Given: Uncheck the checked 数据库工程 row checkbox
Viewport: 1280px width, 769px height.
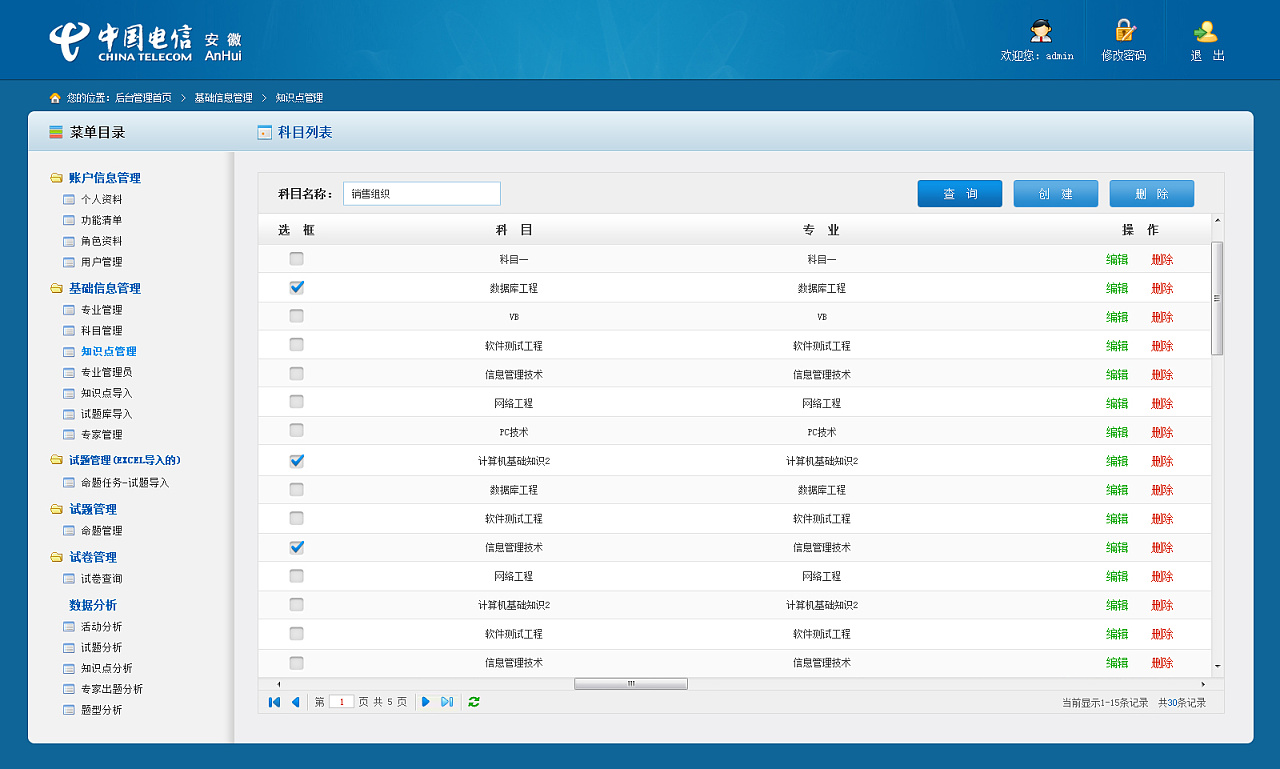Looking at the screenshot, I should 296,288.
